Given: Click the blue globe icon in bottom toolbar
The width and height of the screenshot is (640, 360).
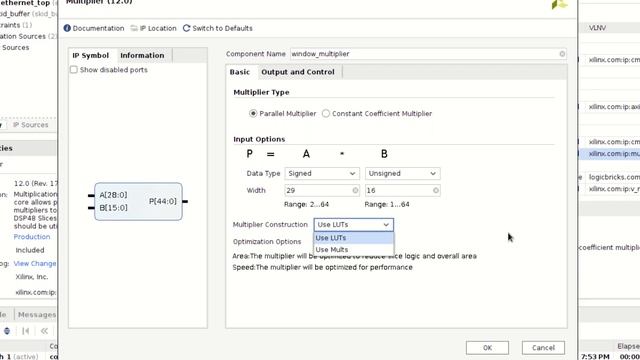Looking at the screenshot, I should pos(7,331).
